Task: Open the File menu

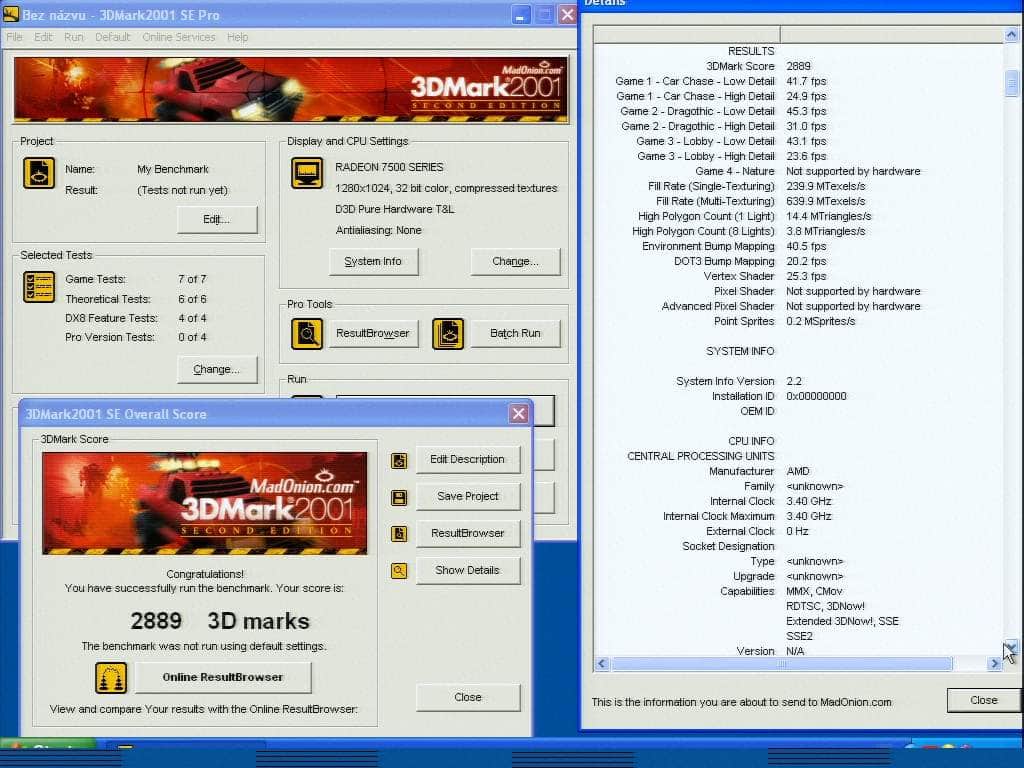Action: 14,37
